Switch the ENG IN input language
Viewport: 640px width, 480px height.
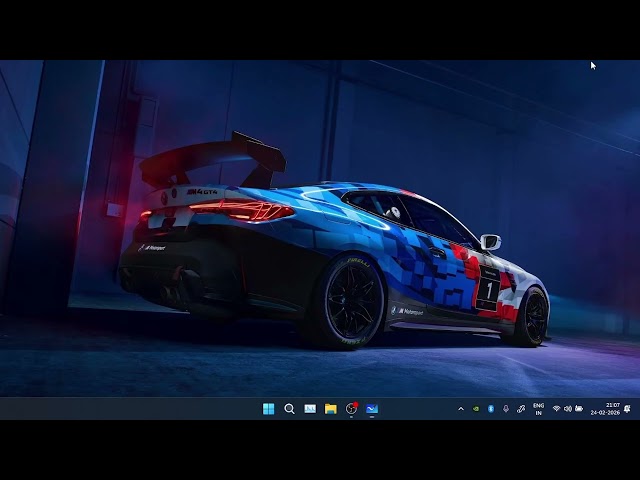pyautogui.click(x=538, y=409)
